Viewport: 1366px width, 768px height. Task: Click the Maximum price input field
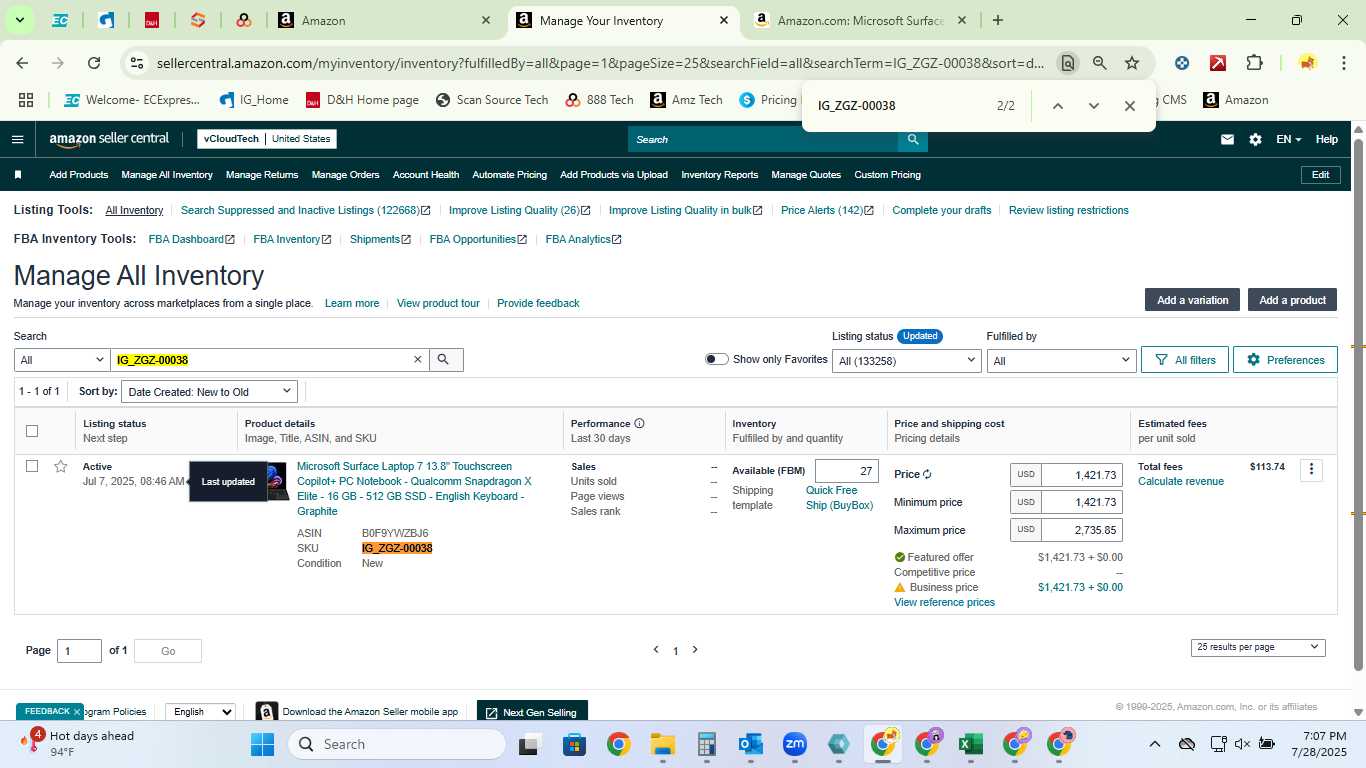click(1082, 530)
